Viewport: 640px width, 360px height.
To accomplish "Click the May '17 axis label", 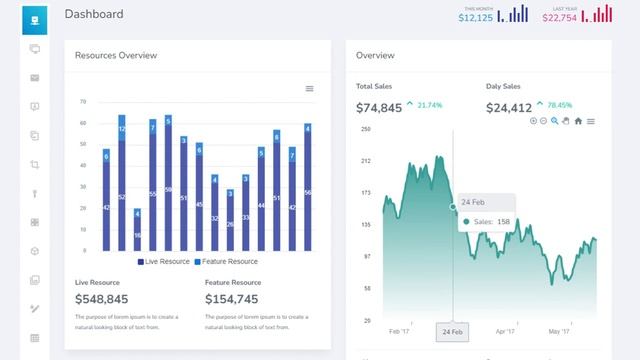I will point(559,331).
